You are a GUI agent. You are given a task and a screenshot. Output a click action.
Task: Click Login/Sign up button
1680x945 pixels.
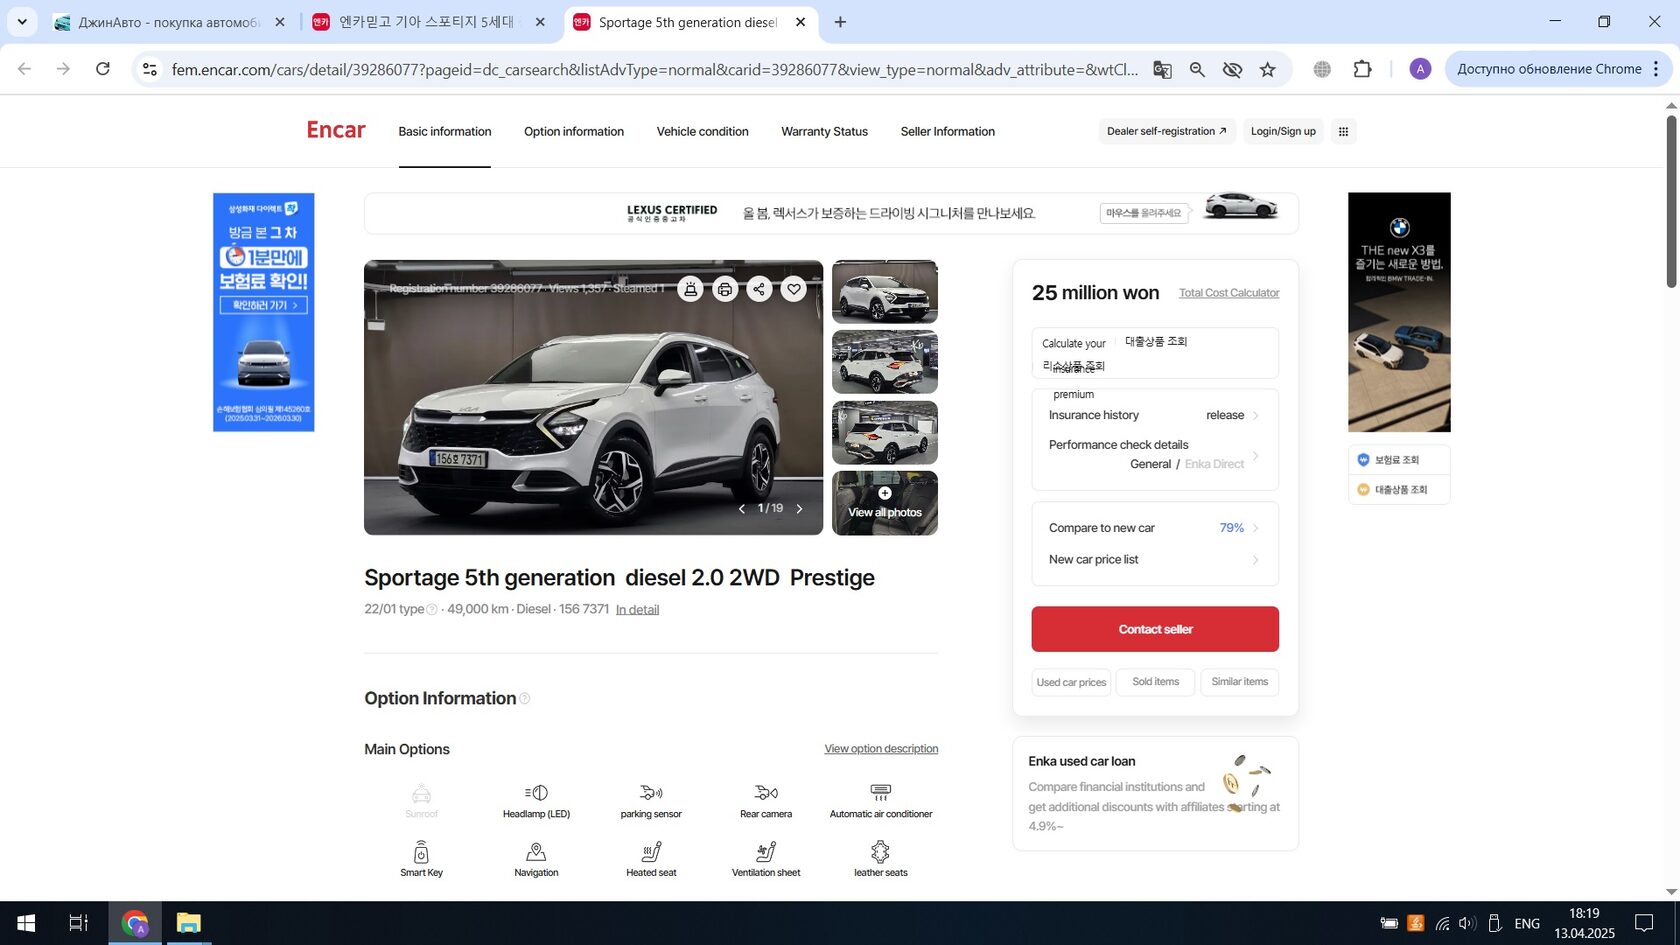1283,131
